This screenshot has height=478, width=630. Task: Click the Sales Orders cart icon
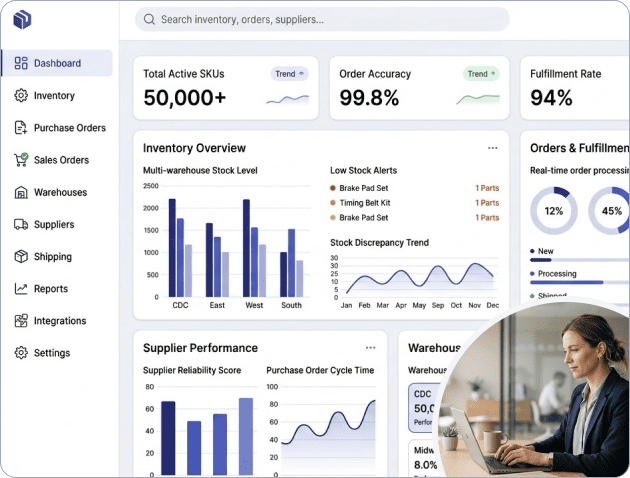[x=21, y=160]
